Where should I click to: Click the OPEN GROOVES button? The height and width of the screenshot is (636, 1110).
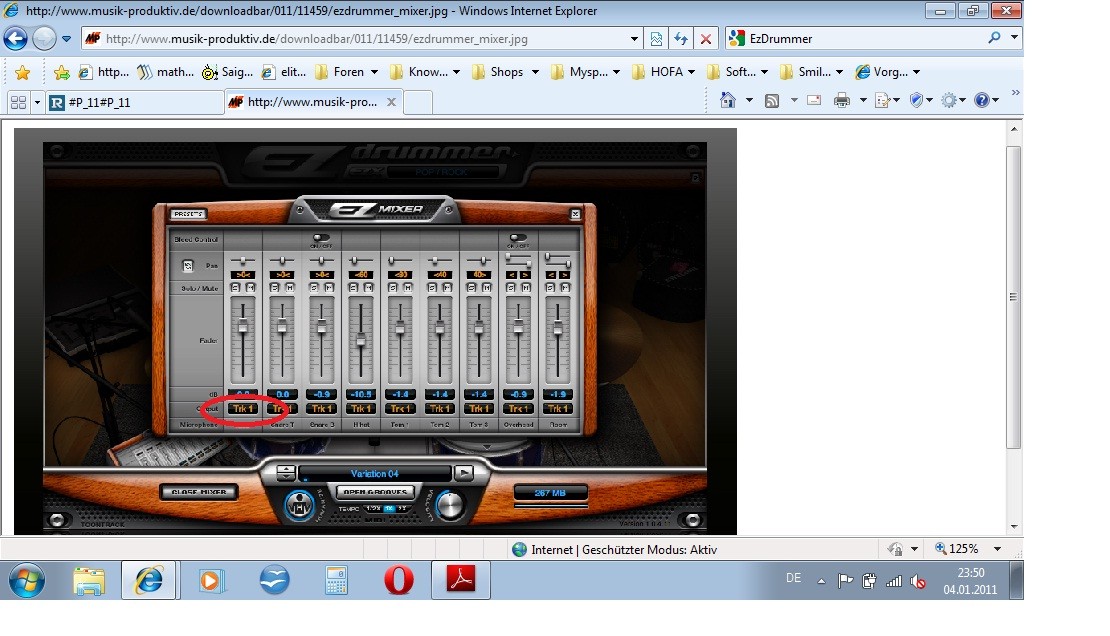(x=375, y=492)
